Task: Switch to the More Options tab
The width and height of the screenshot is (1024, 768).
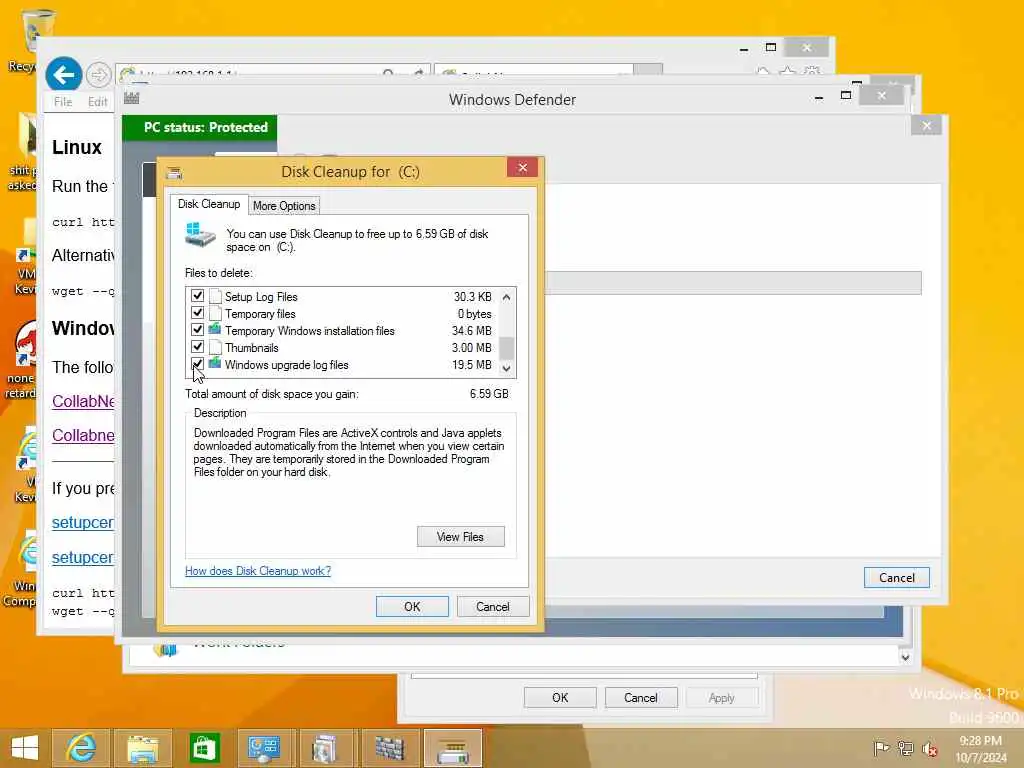Action: coord(284,206)
